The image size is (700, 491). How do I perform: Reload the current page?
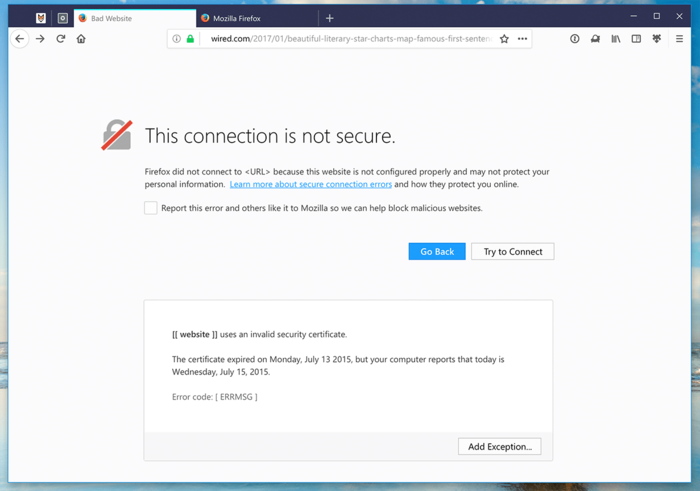60,39
